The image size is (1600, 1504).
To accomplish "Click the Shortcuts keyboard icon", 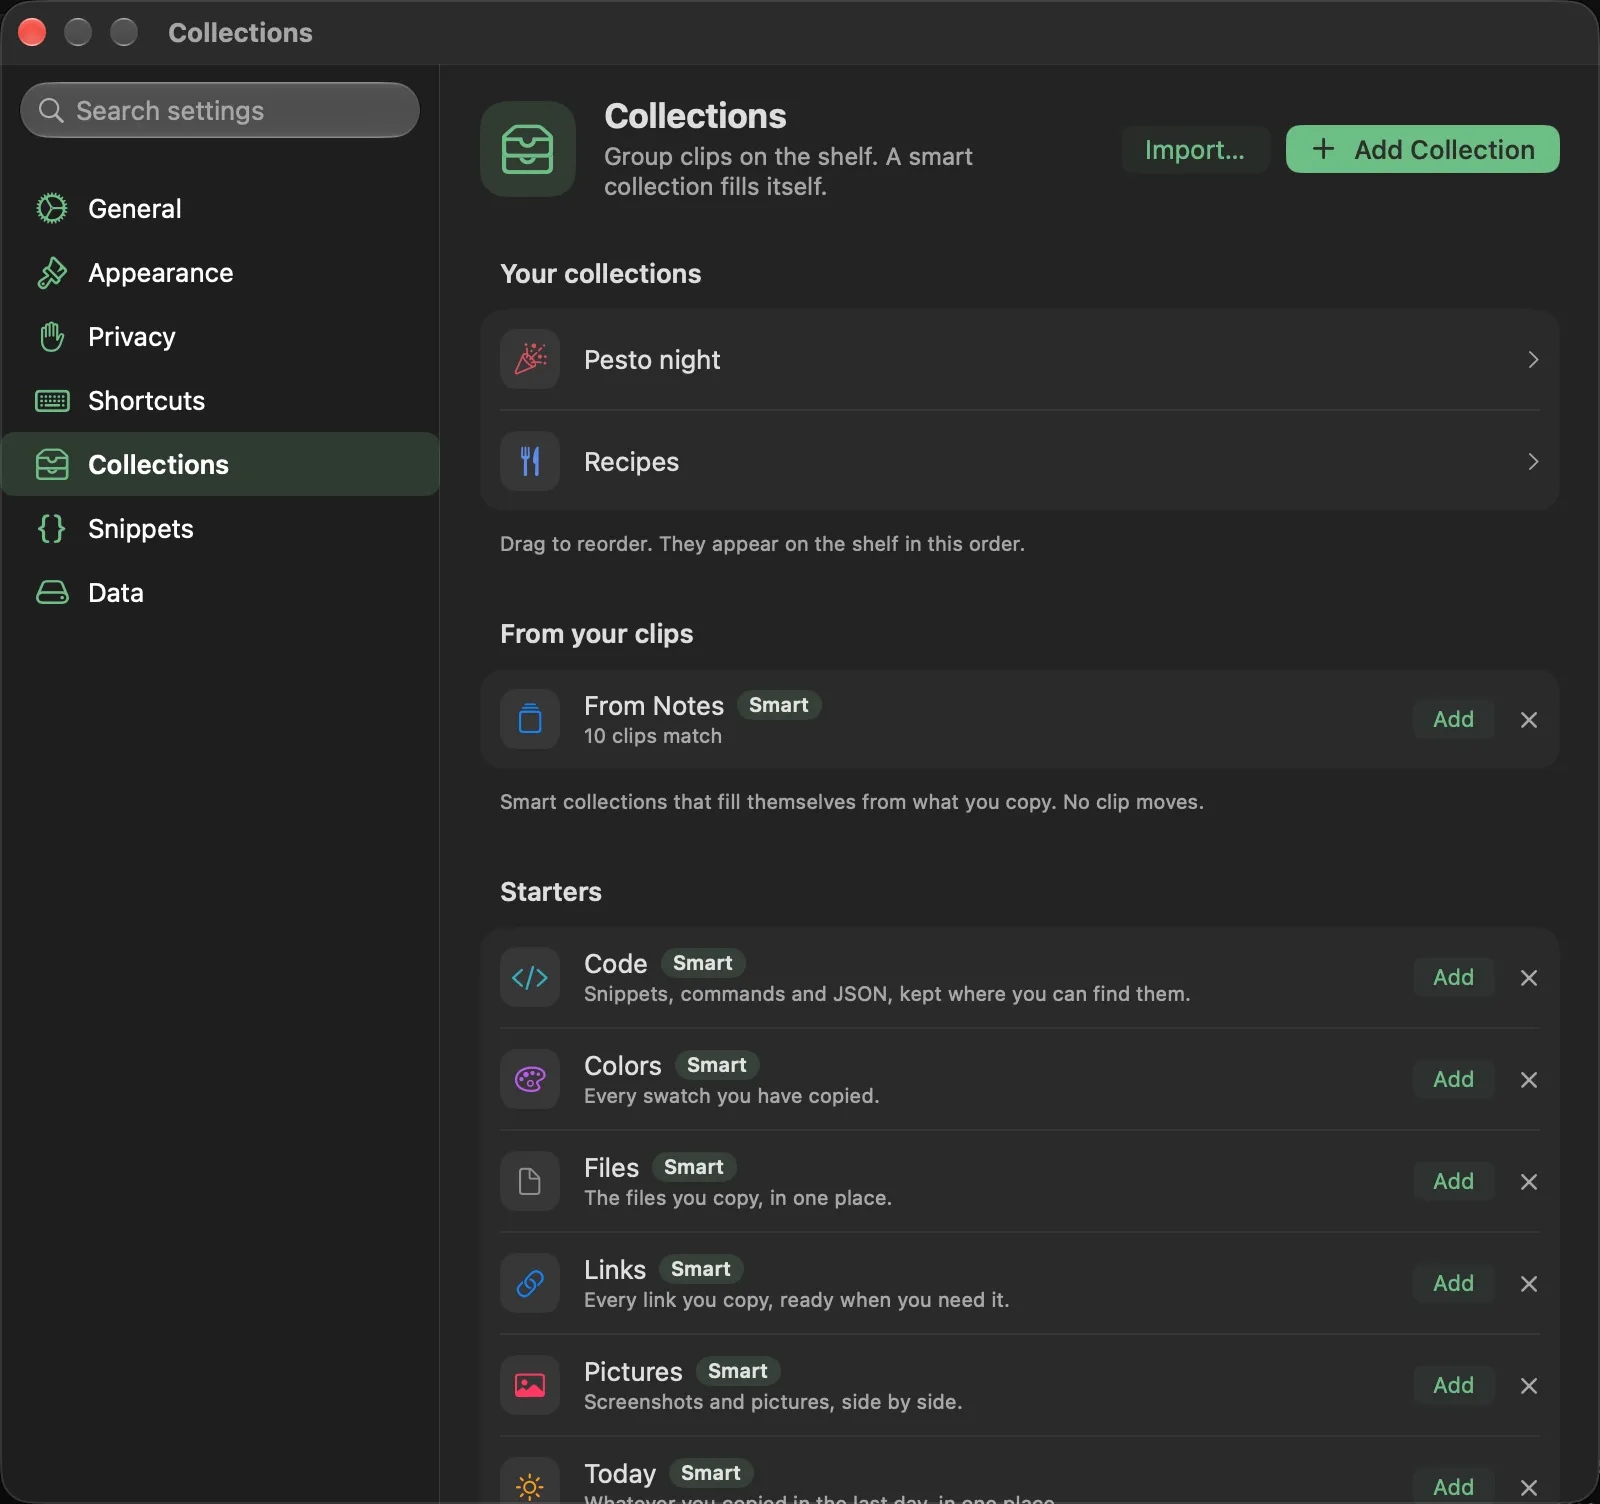I will tap(52, 400).
